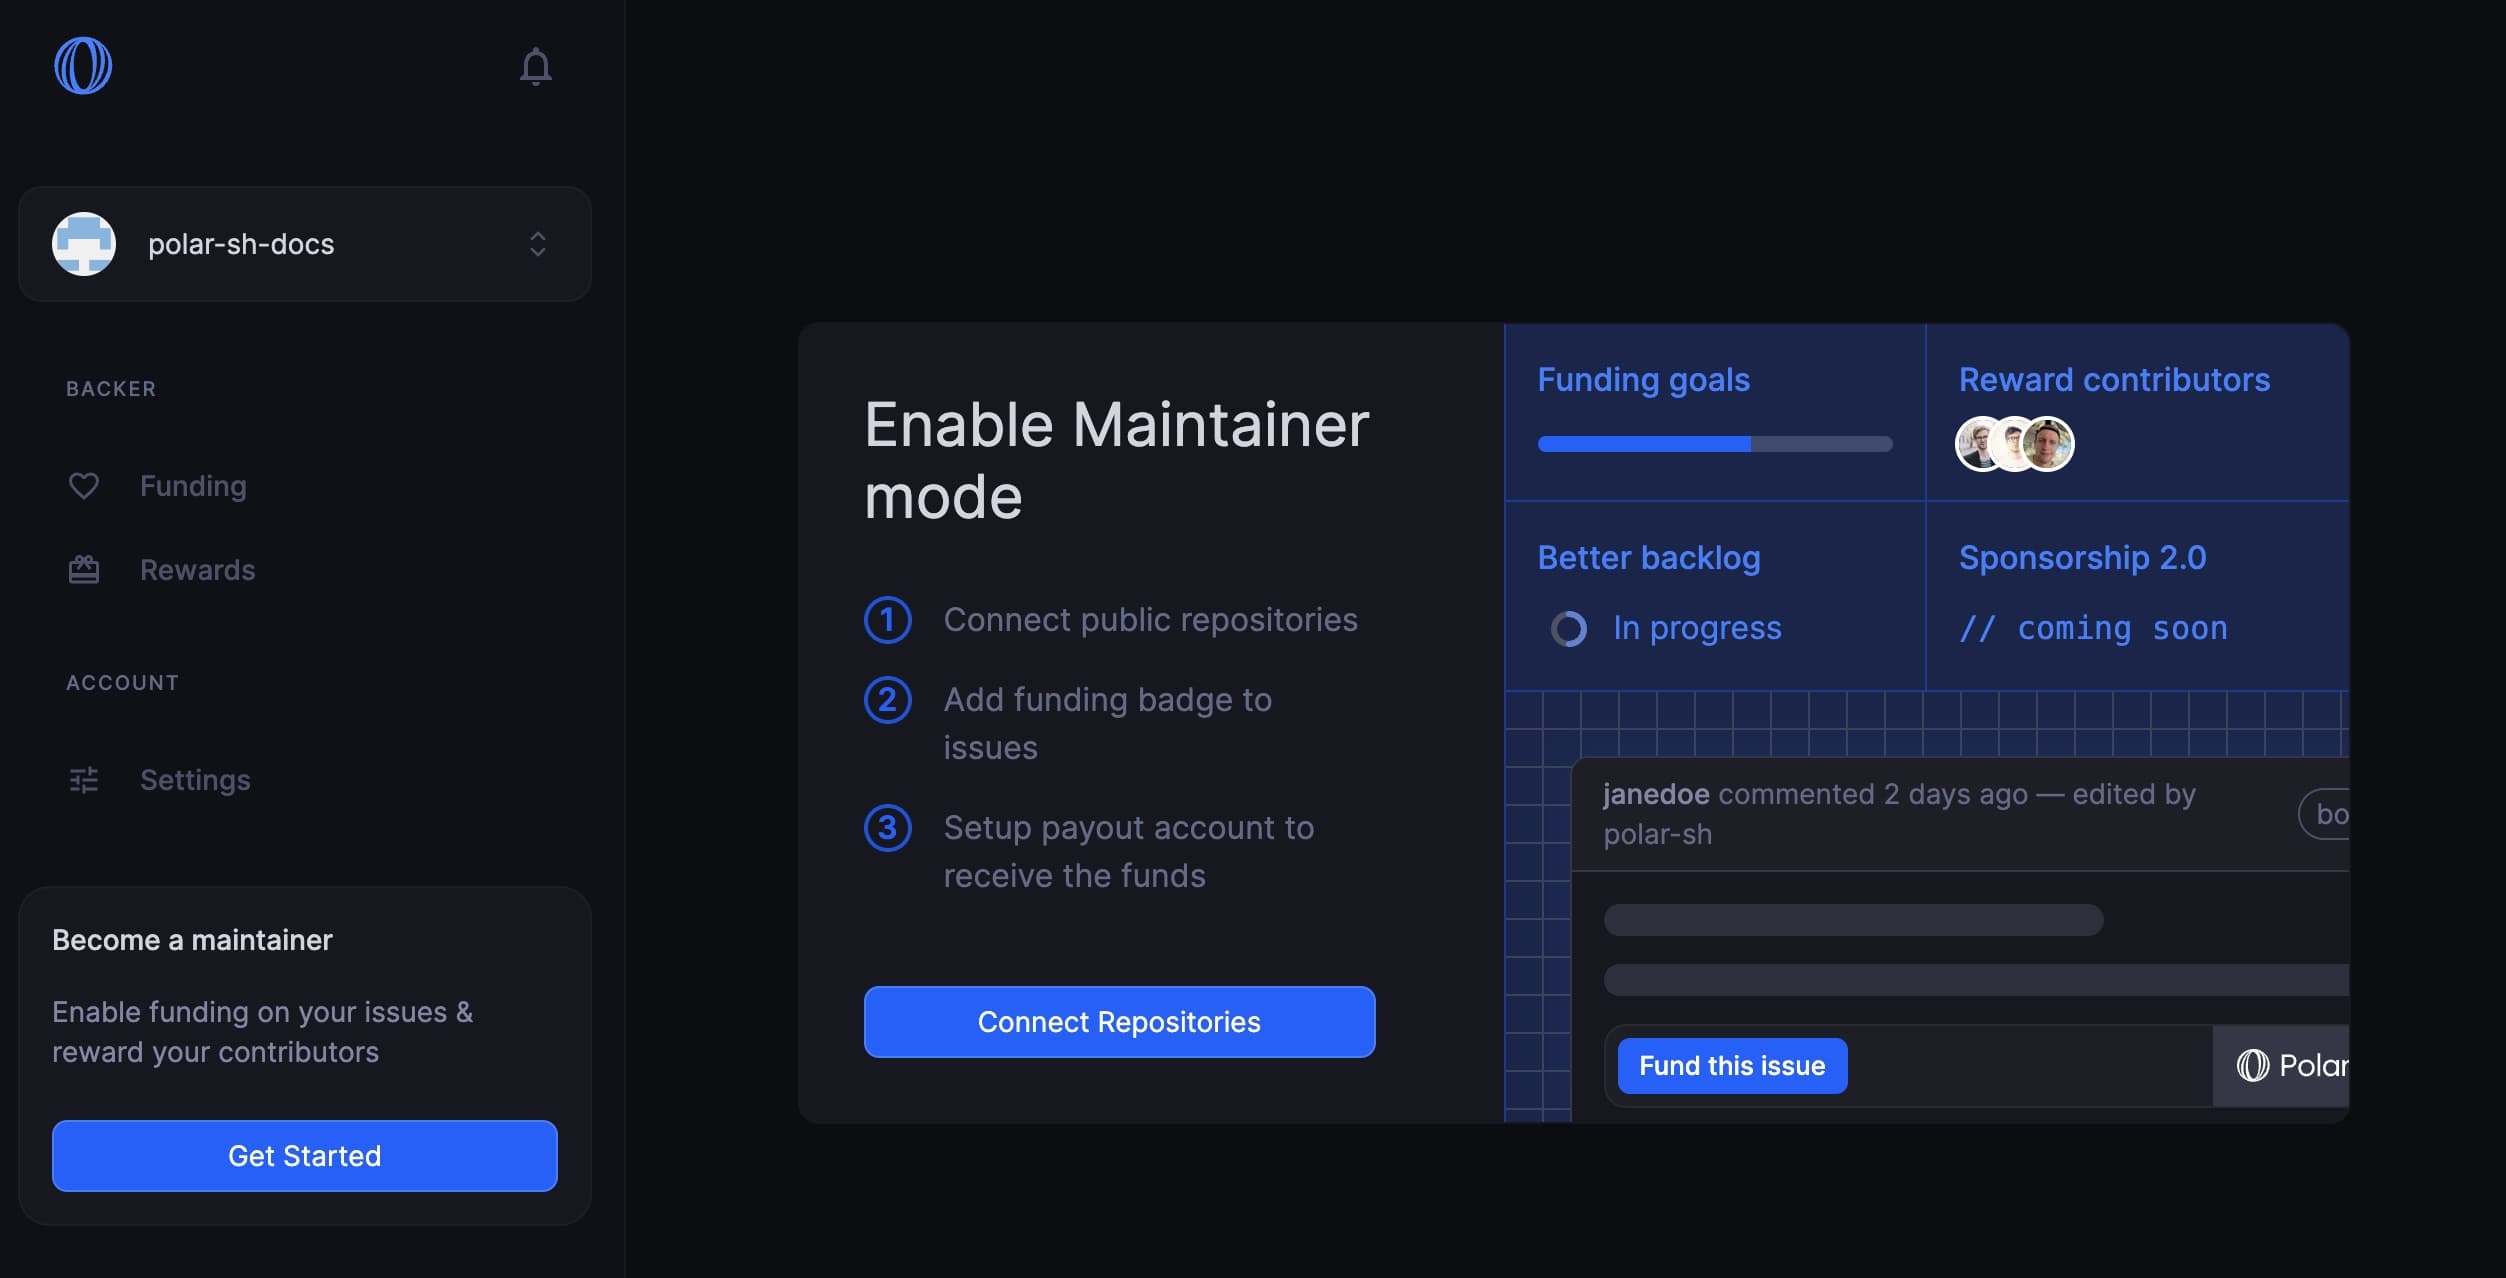Click the Funding heart icon

(84, 486)
